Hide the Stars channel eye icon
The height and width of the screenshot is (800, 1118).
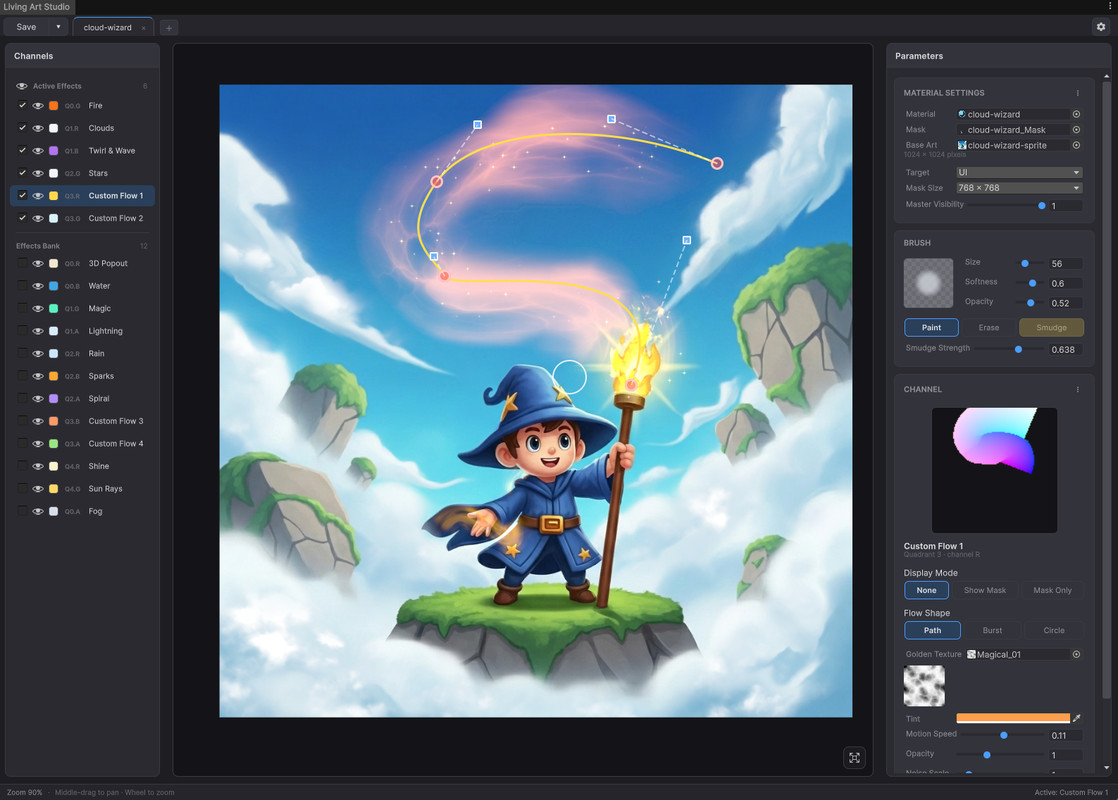click(x=38, y=173)
